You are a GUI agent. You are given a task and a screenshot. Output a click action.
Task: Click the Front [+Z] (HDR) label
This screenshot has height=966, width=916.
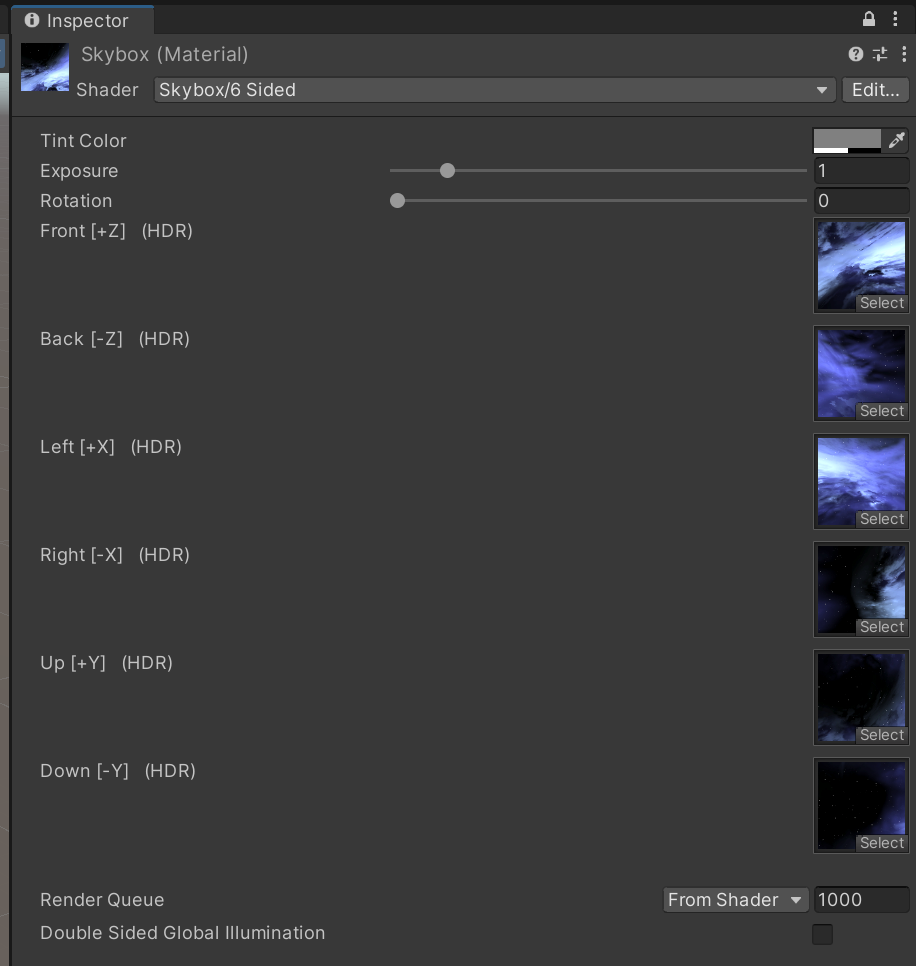(x=116, y=231)
